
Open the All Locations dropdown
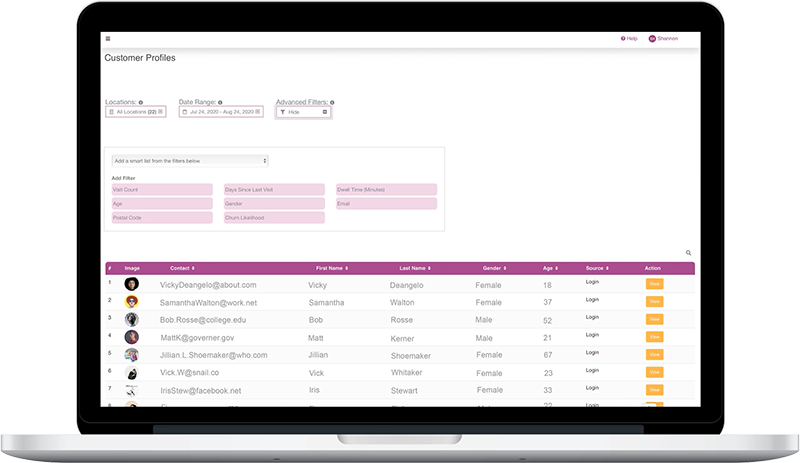[x=138, y=112]
